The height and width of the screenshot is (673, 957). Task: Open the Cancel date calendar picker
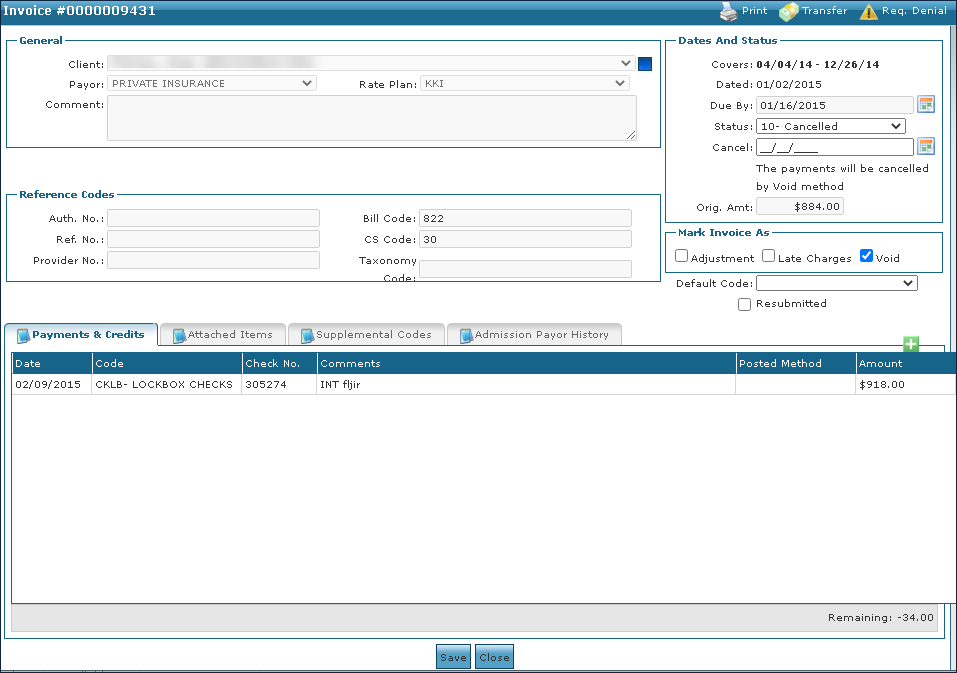point(926,147)
